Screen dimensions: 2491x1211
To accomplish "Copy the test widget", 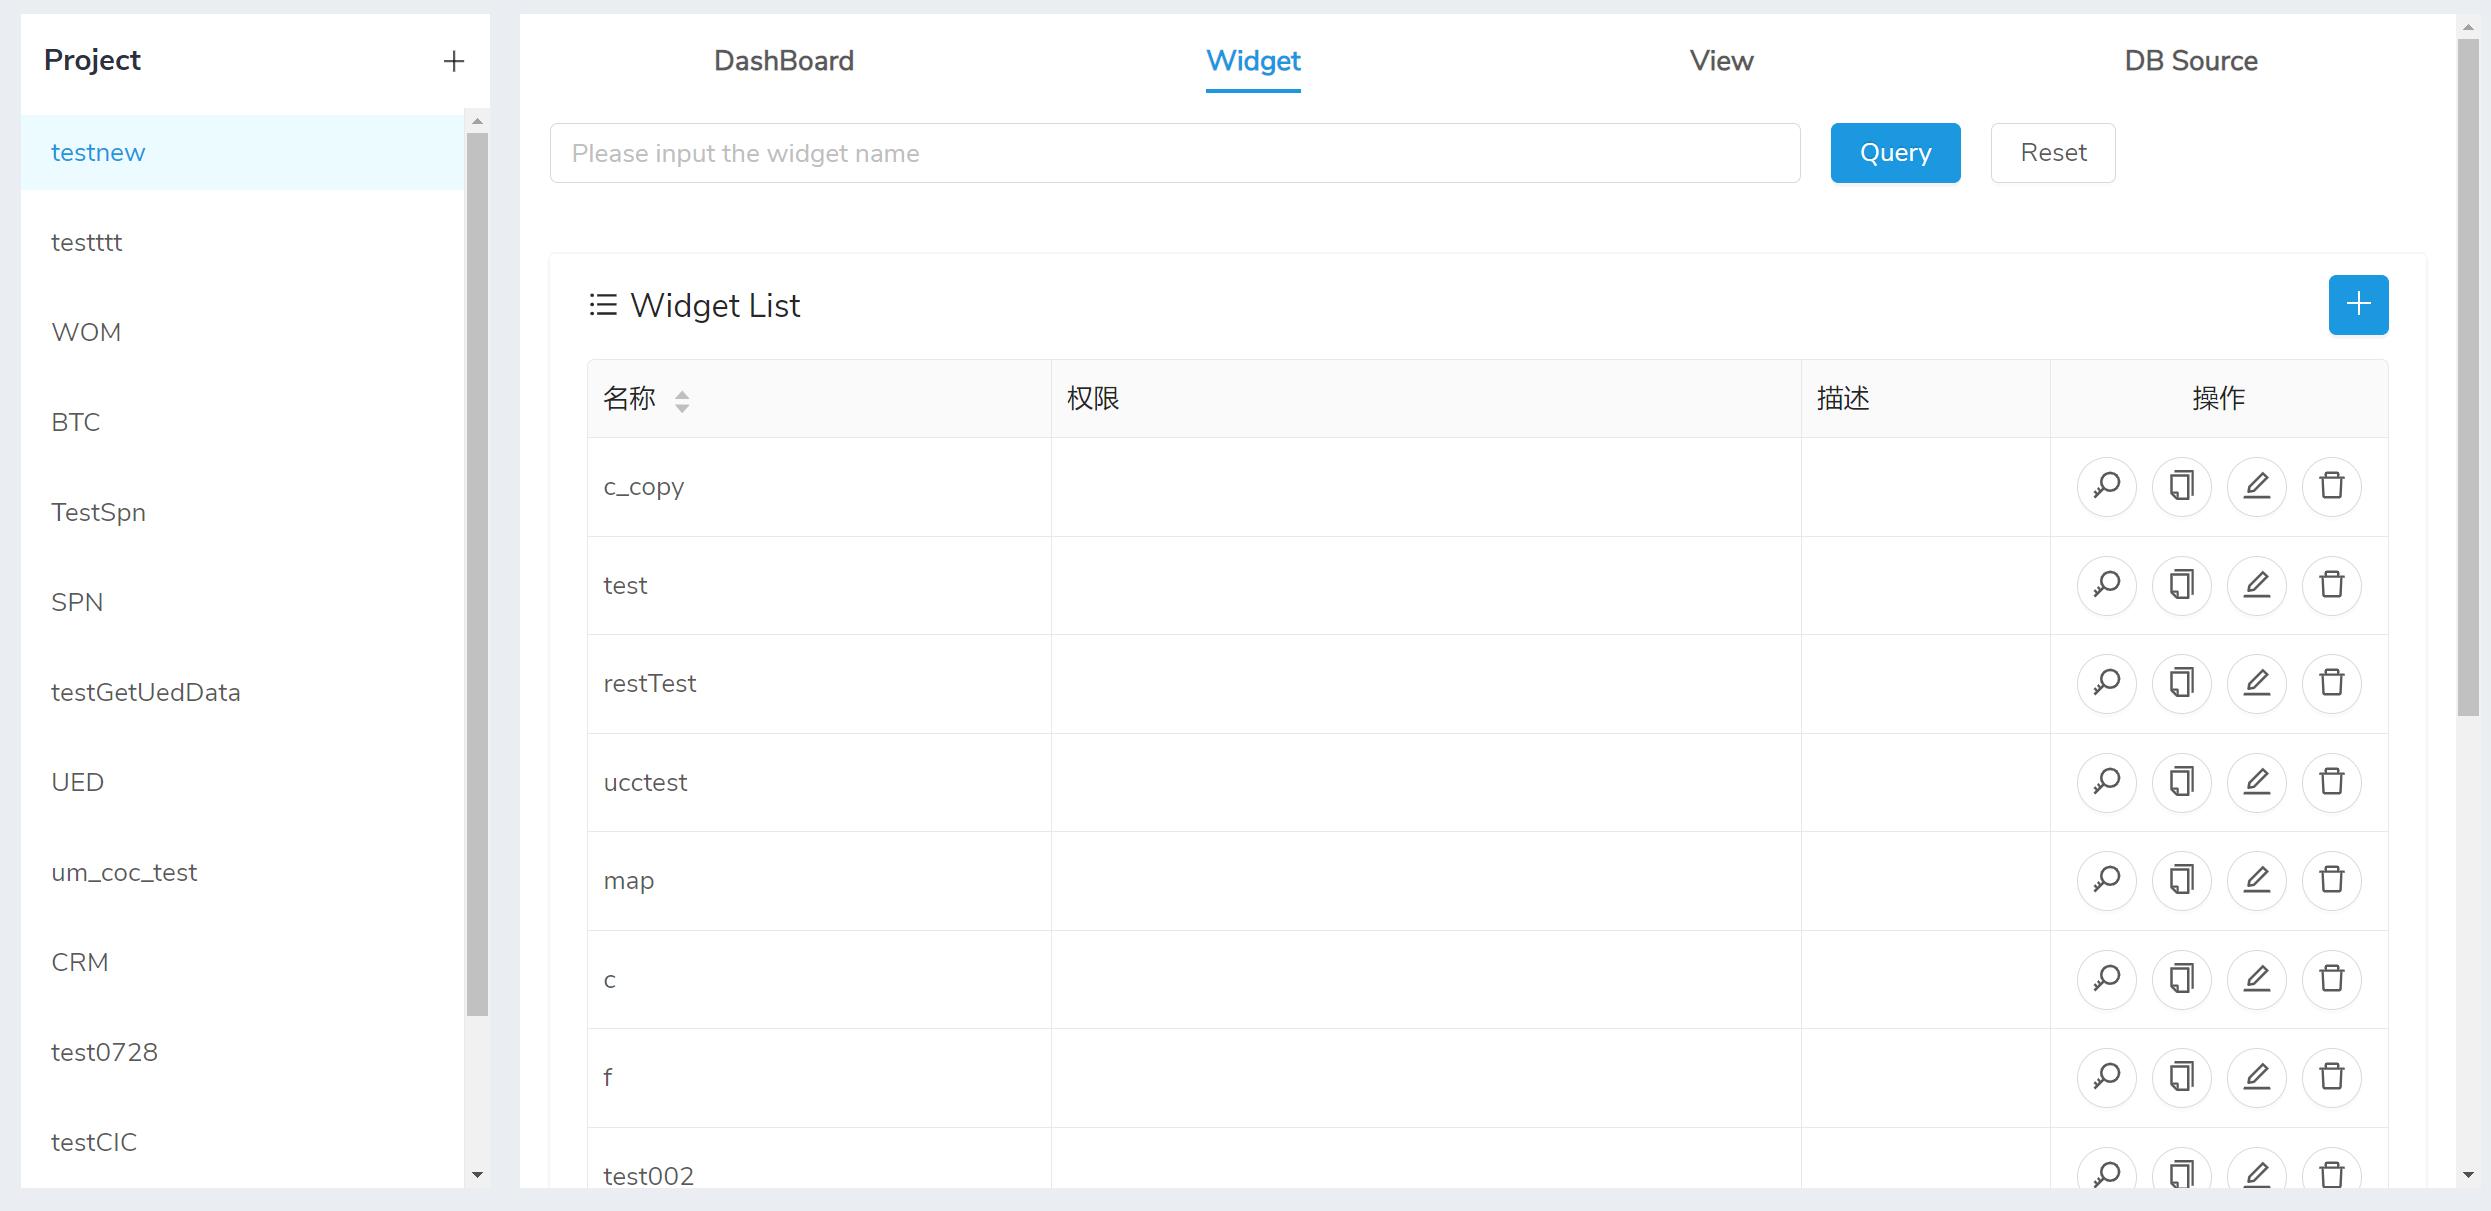I will (x=2181, y=585).
